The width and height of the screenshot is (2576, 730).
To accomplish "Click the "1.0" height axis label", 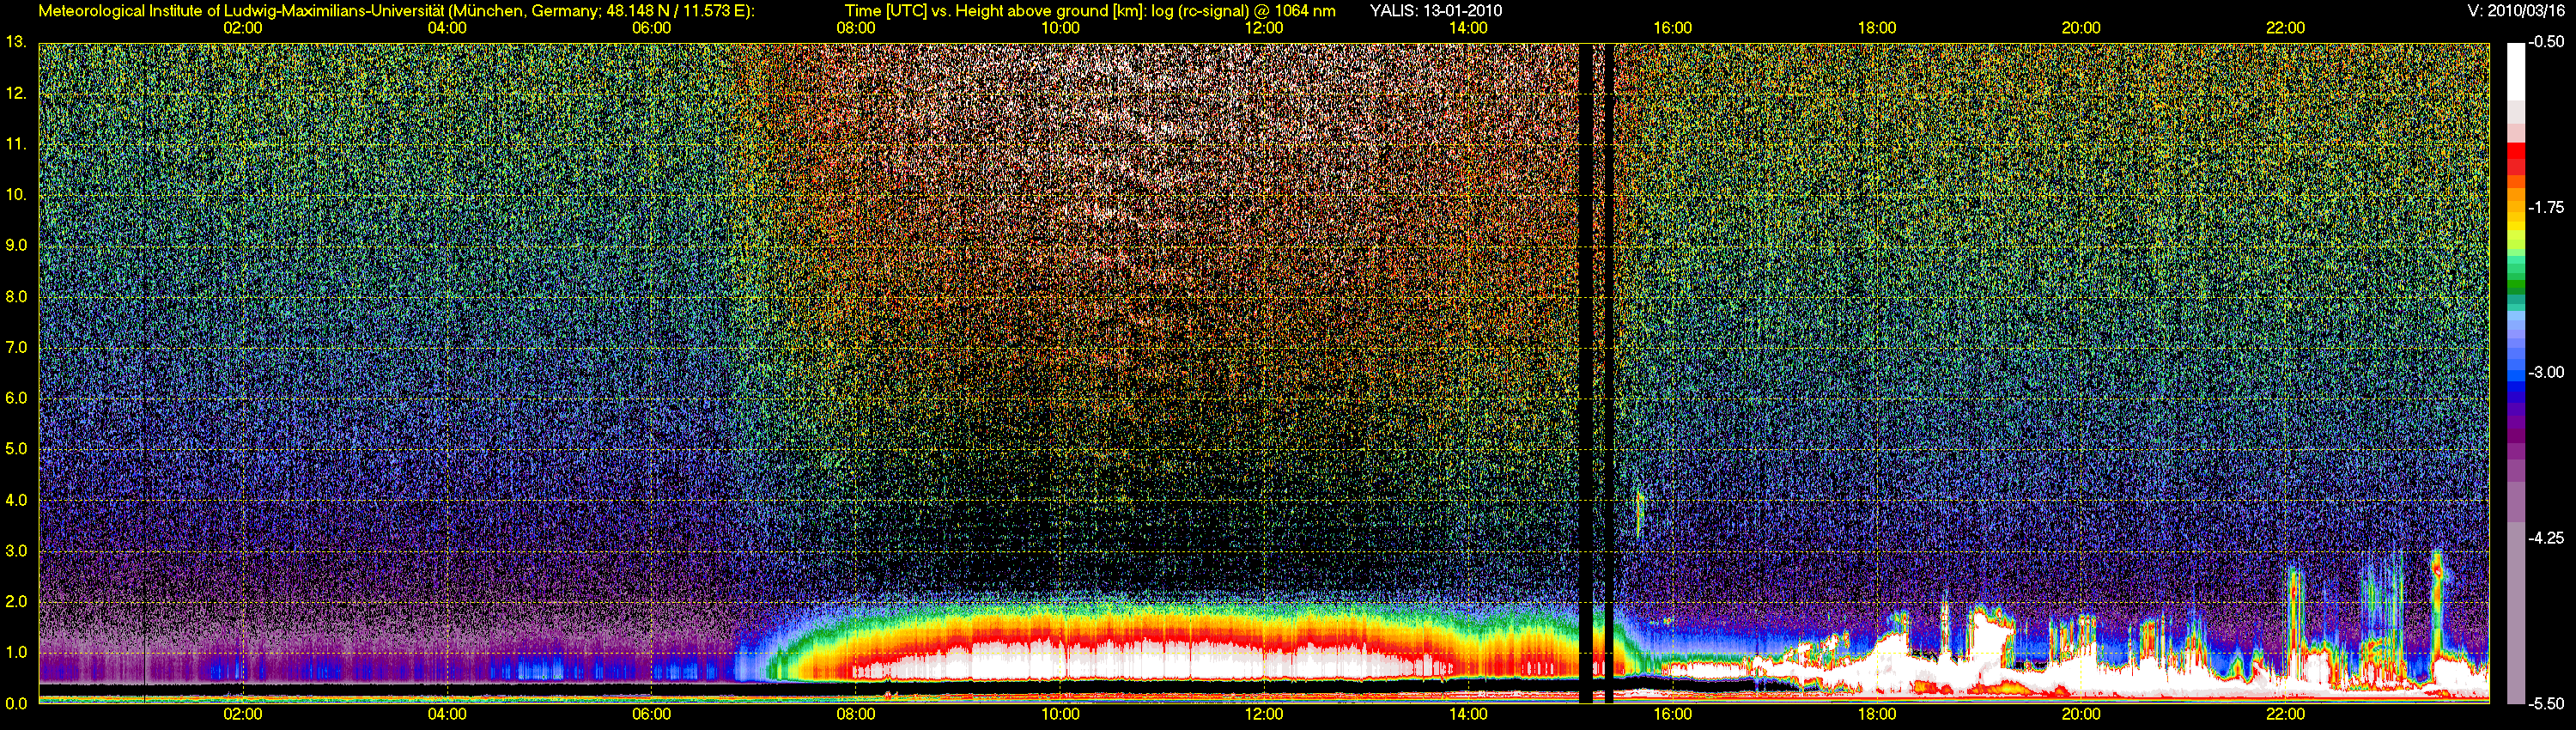I will click(x=16, y=652).
